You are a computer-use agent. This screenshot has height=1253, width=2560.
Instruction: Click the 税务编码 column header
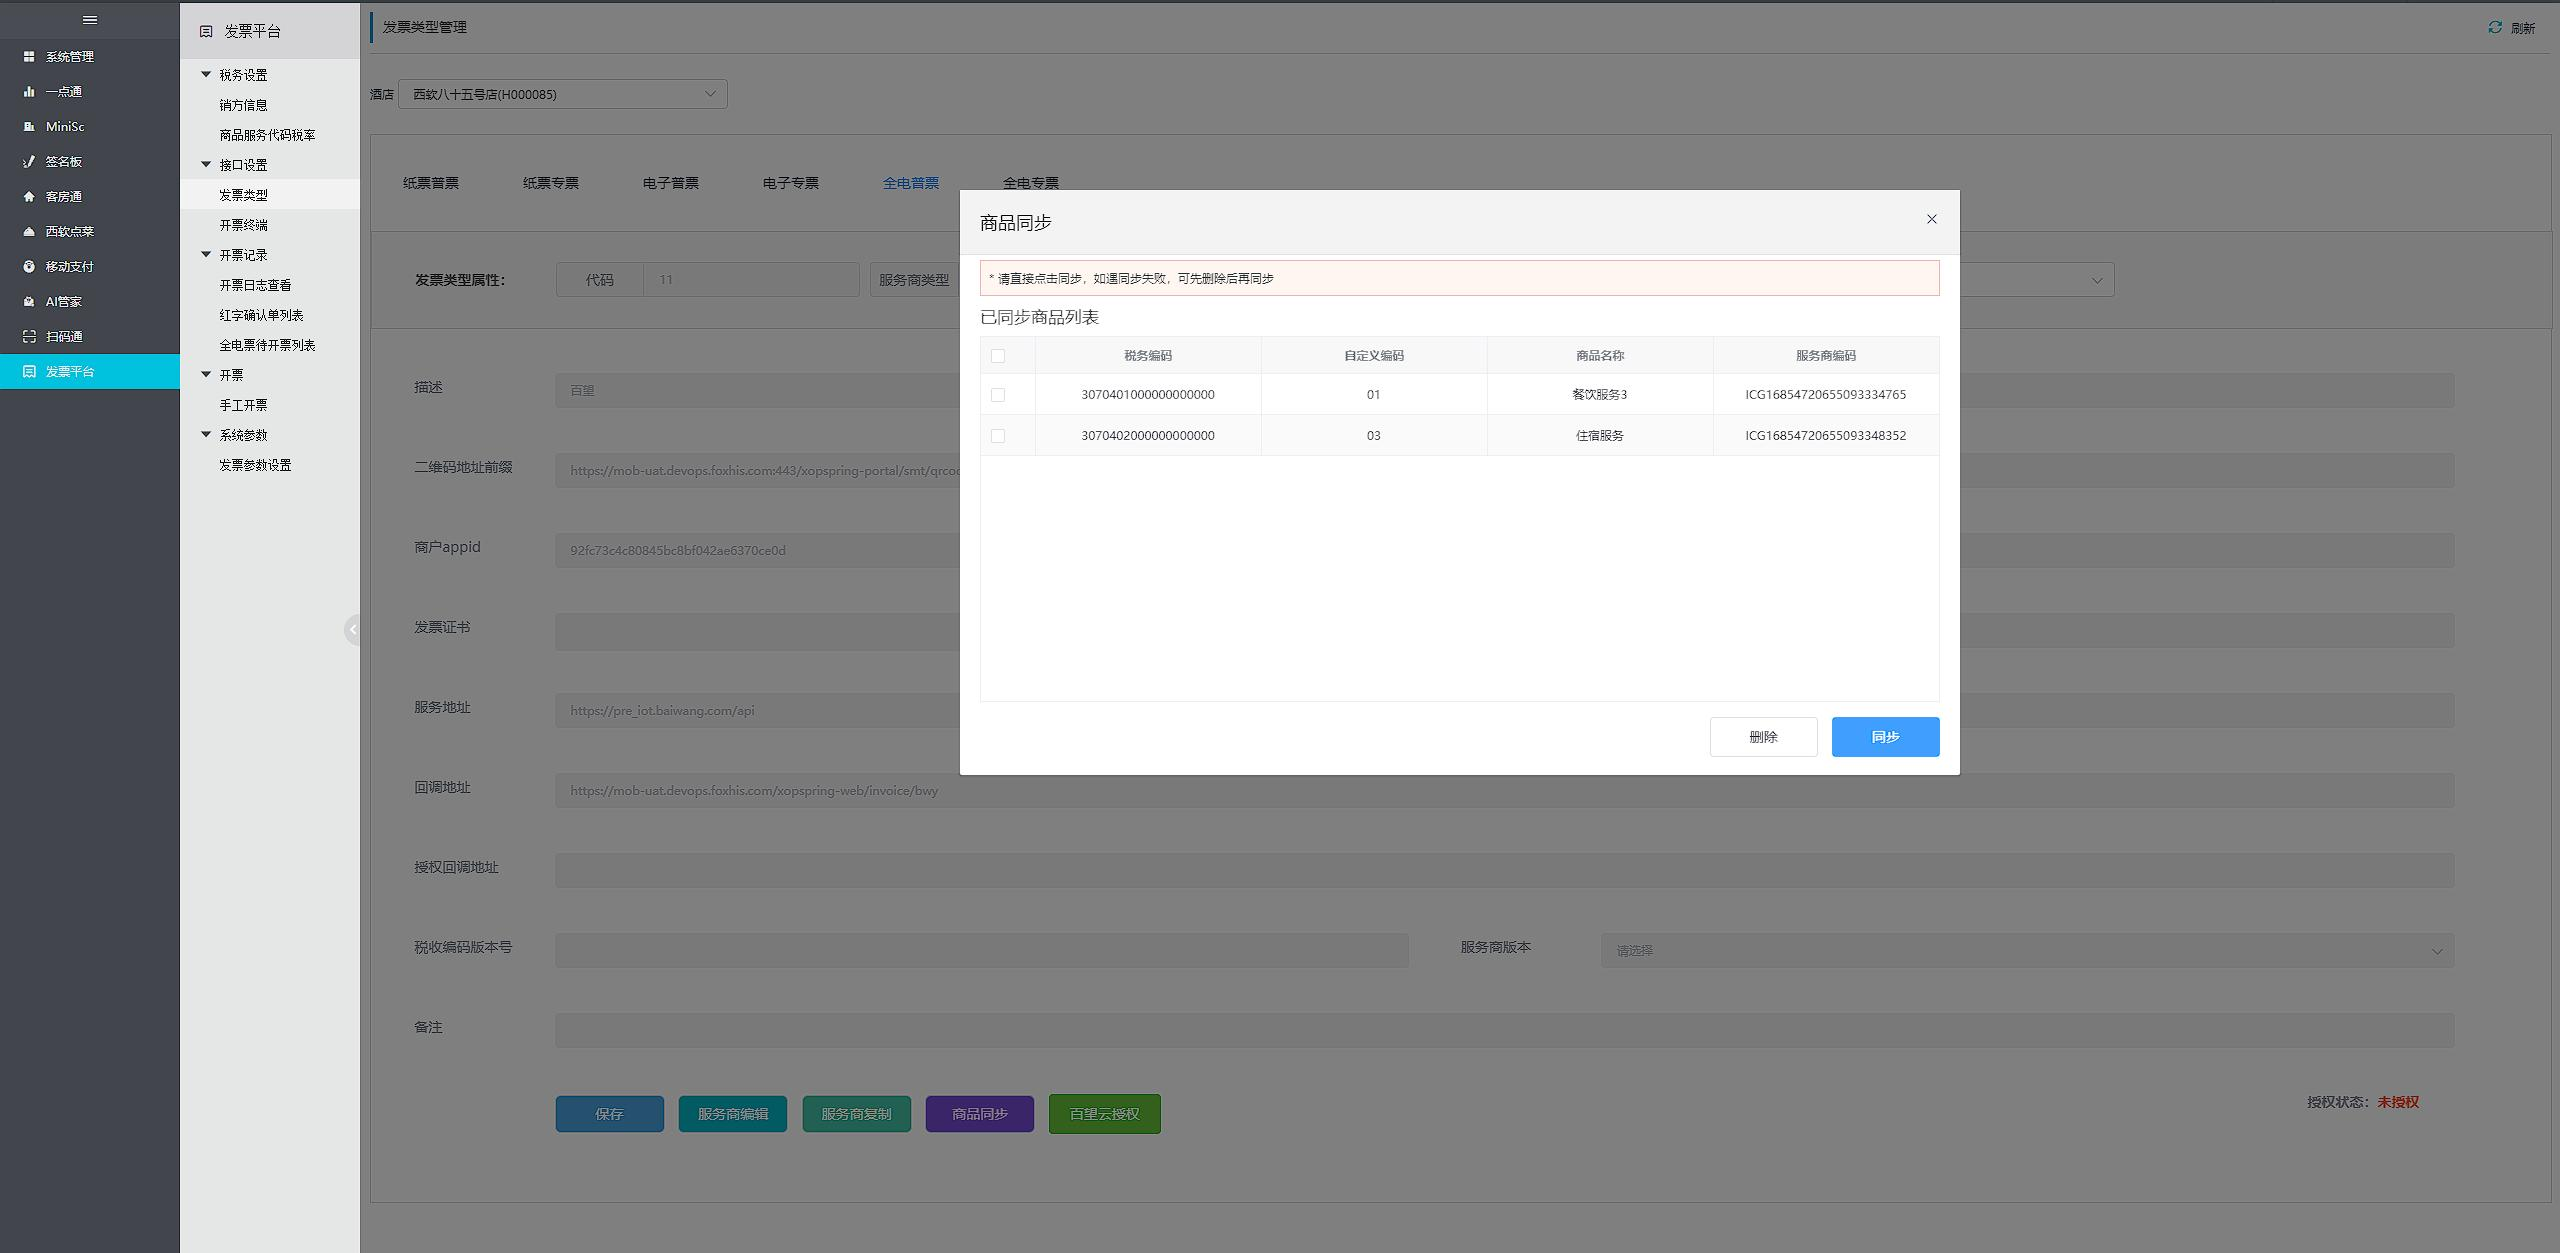[1148, 356]
